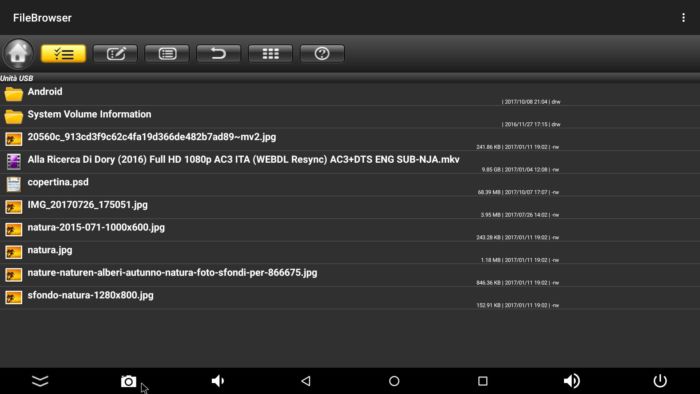
Task: Select the natura.jpg file name
Action: coord(50,250)
